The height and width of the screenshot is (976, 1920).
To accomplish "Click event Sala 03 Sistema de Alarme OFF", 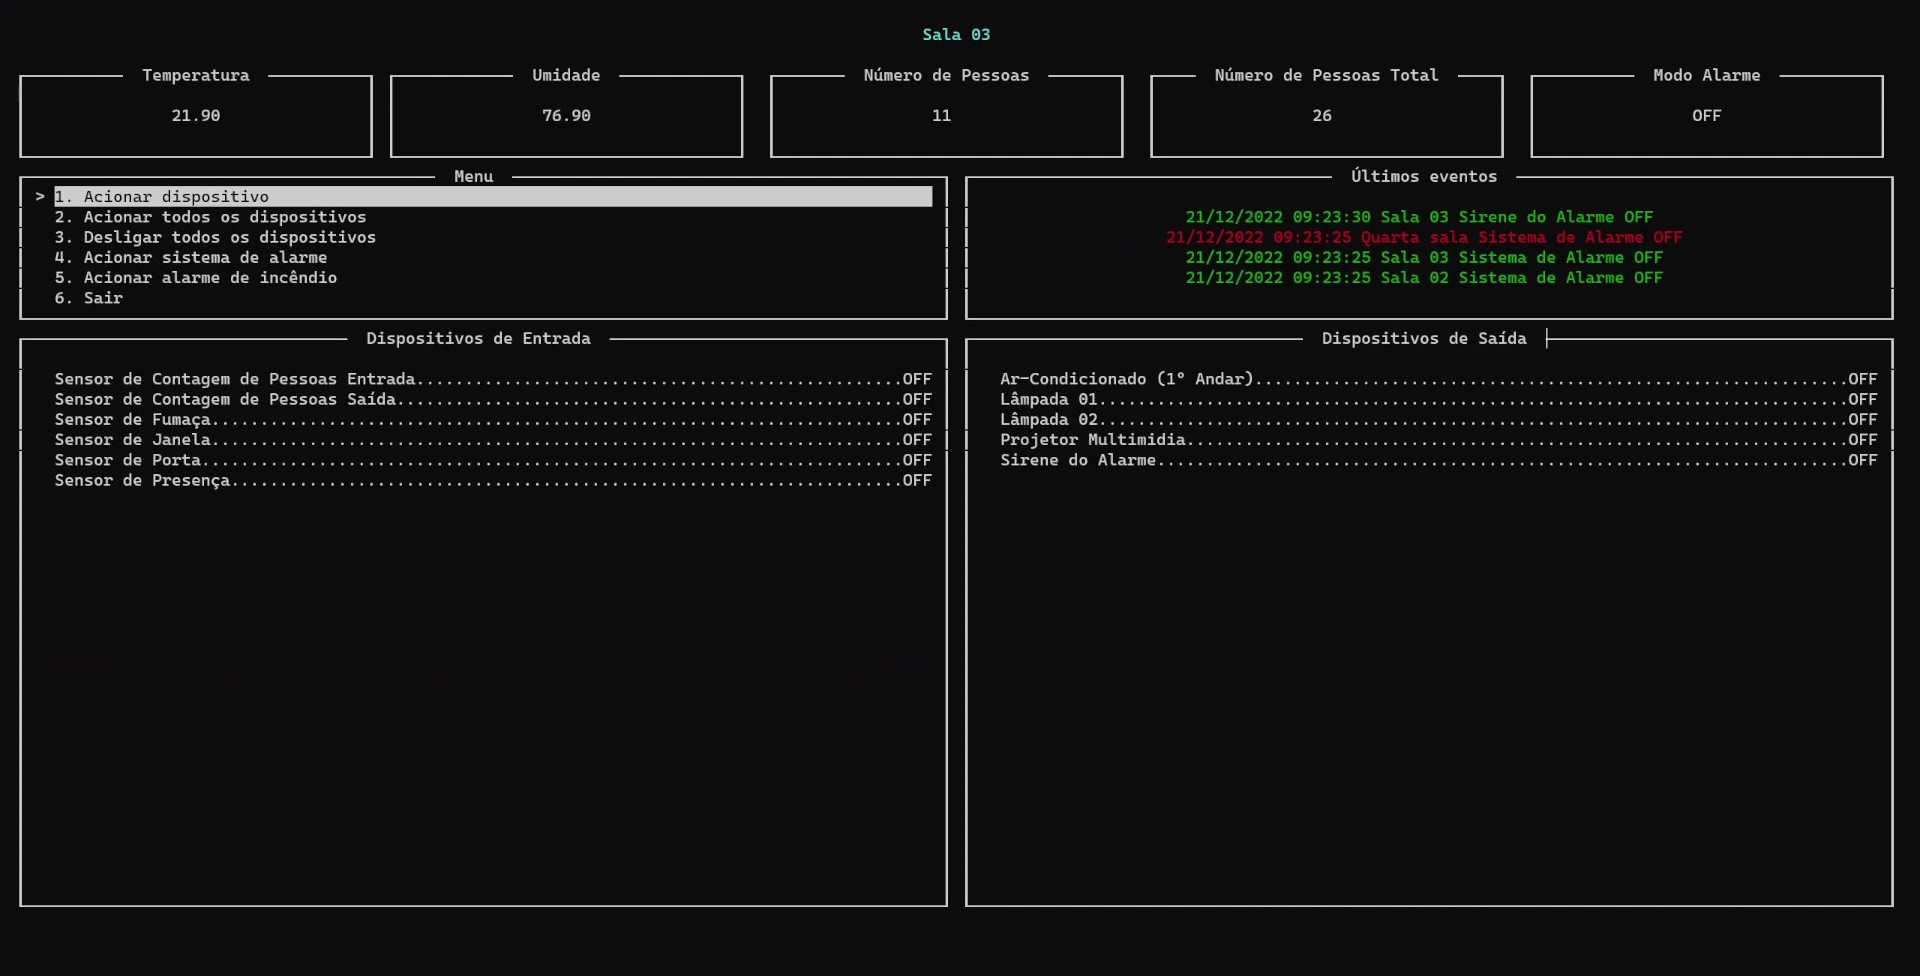I will 1424,257.
